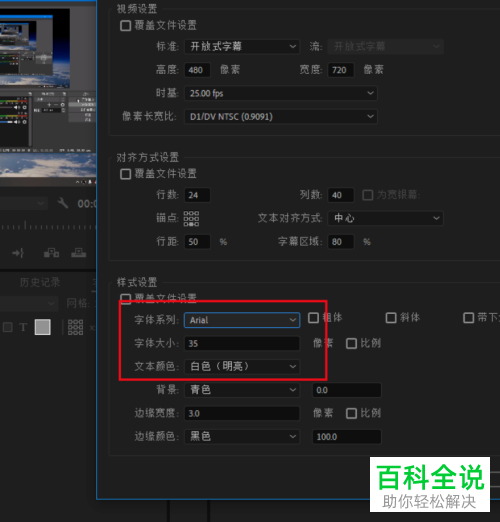Click the rows field showing 24
Viewport: 500px width, 522px height.
click(198, 195)
